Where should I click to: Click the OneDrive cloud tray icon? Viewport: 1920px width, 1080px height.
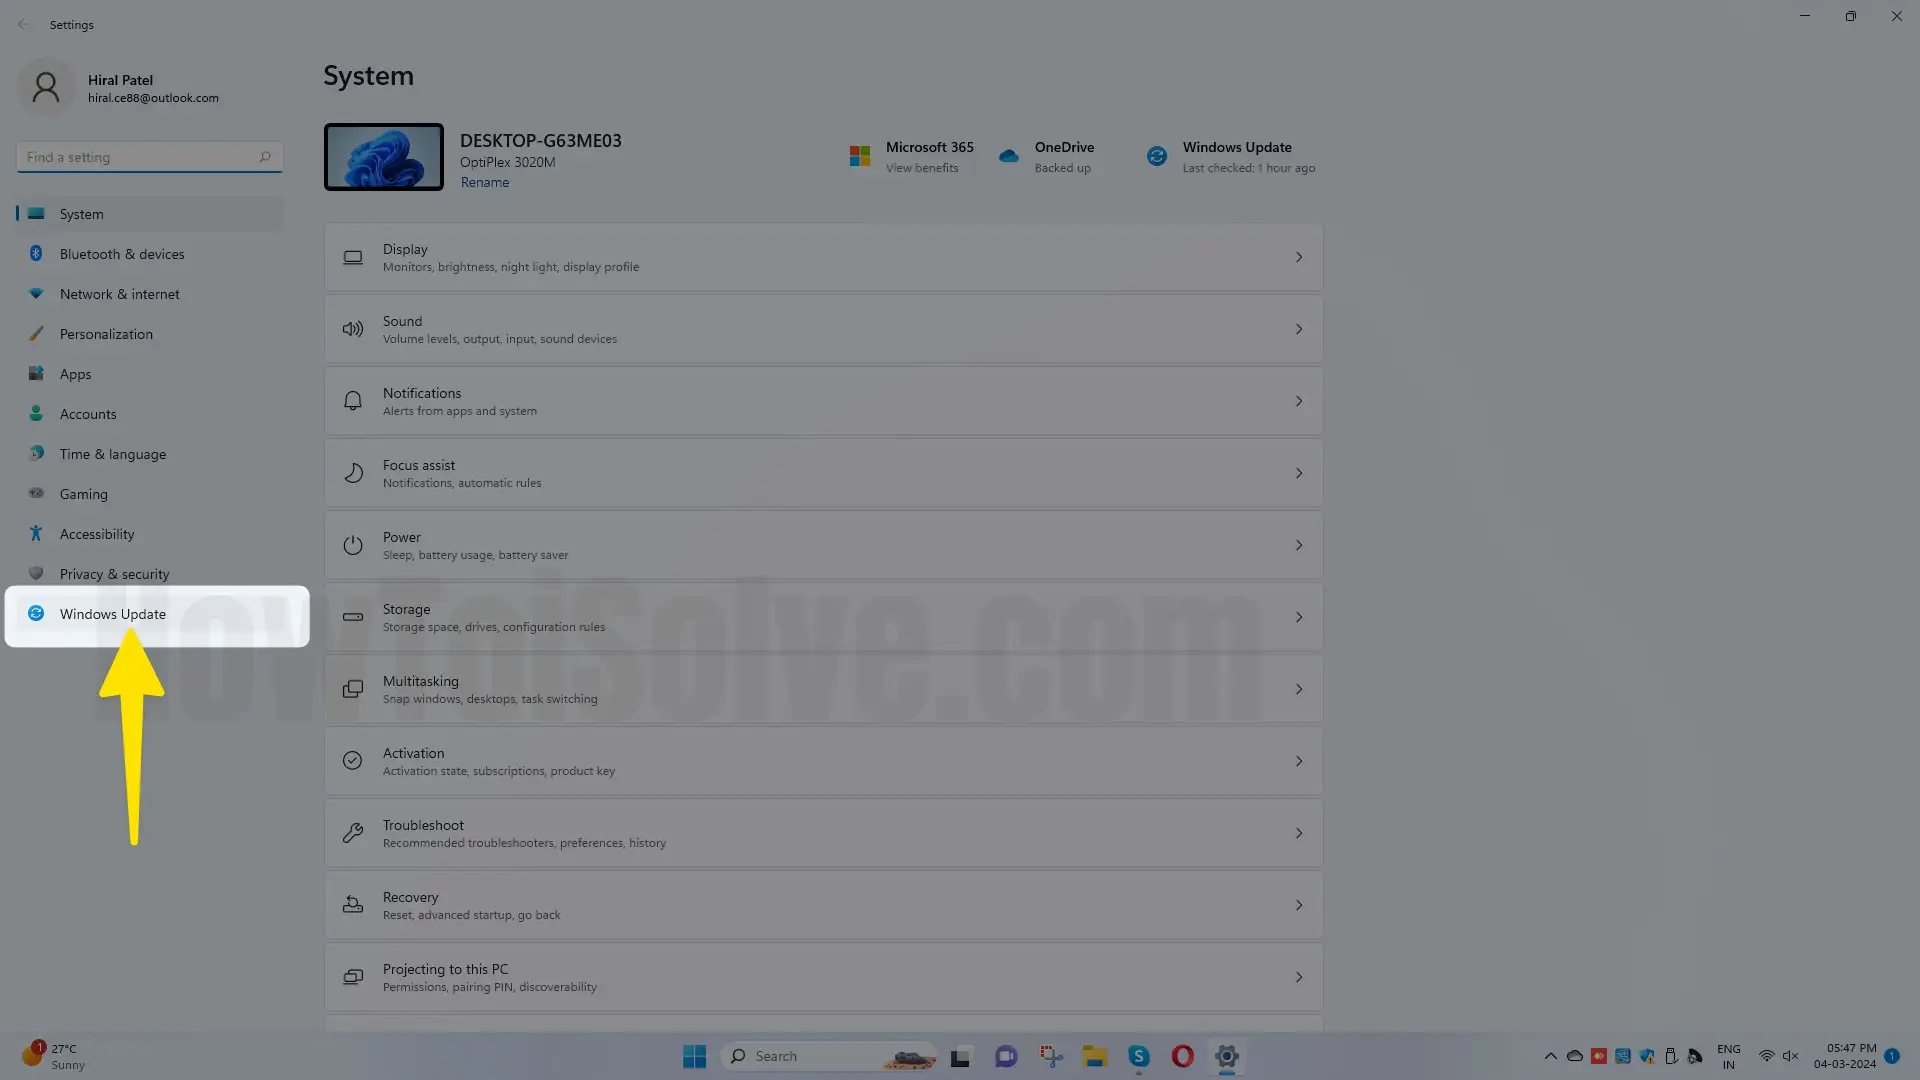click(x=1575, y=1056)
